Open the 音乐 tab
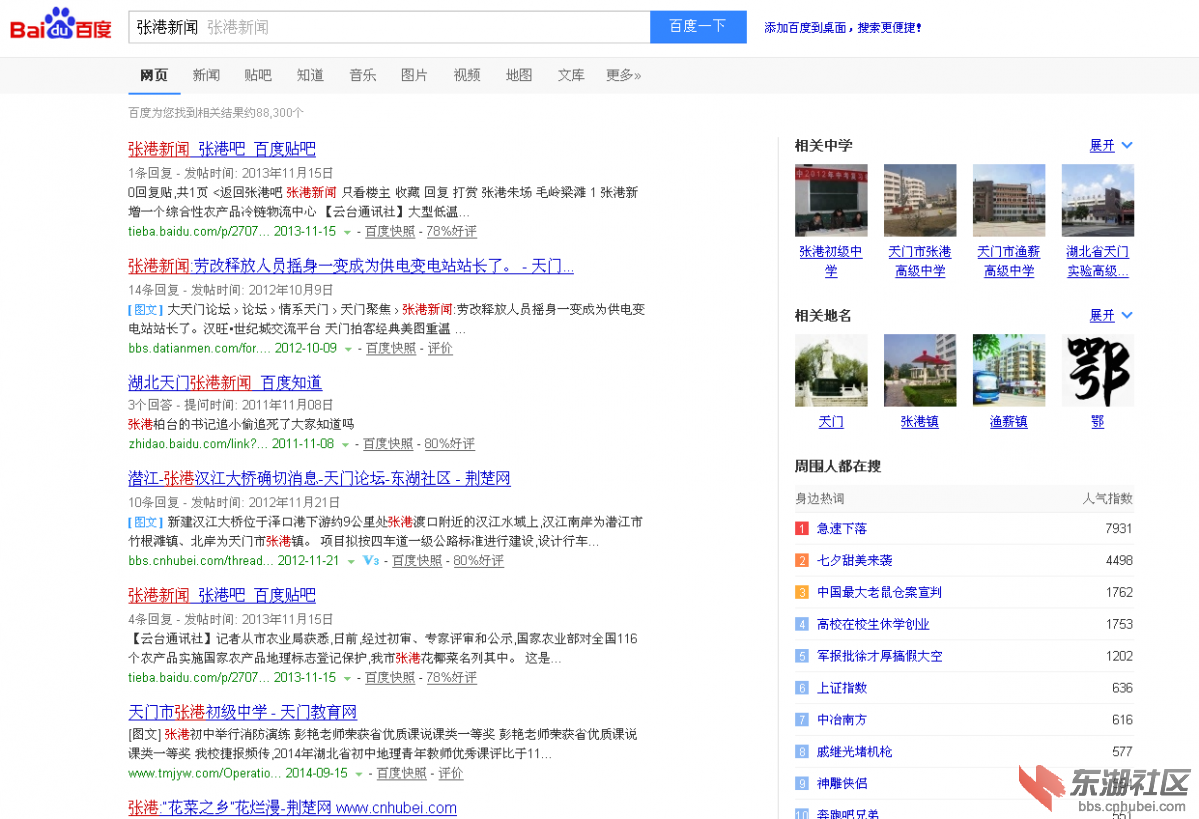This screenshot has height=819, width=1199. click(362, 75)
